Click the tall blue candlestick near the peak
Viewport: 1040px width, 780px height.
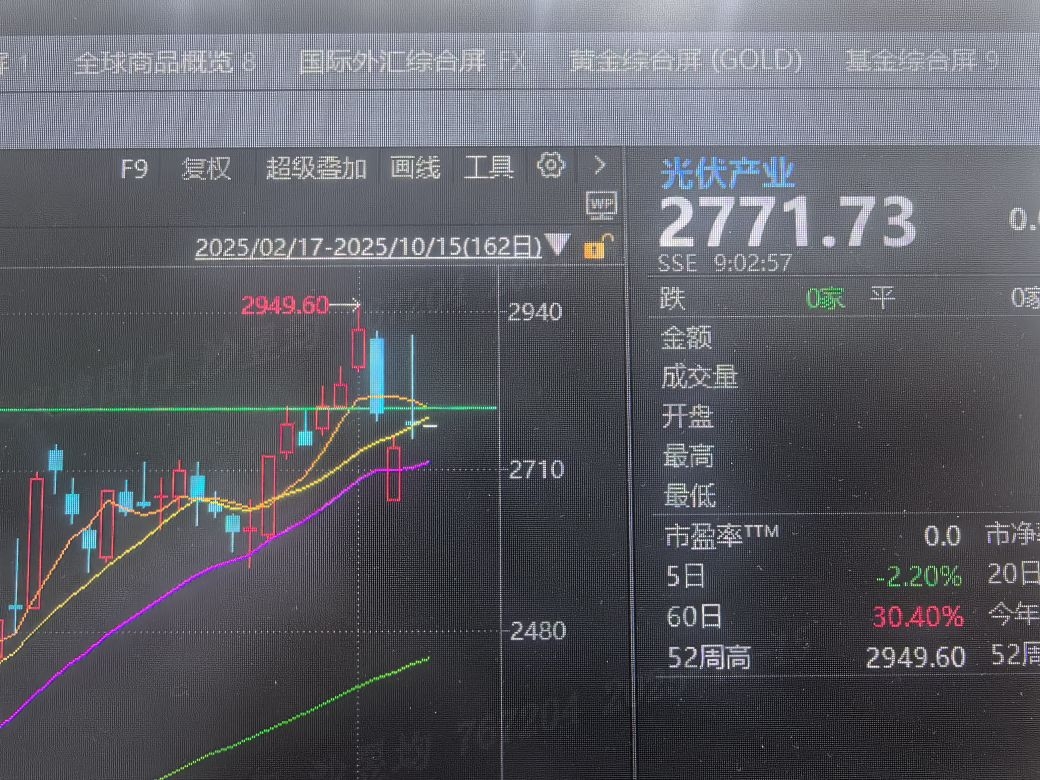[377, 375]
